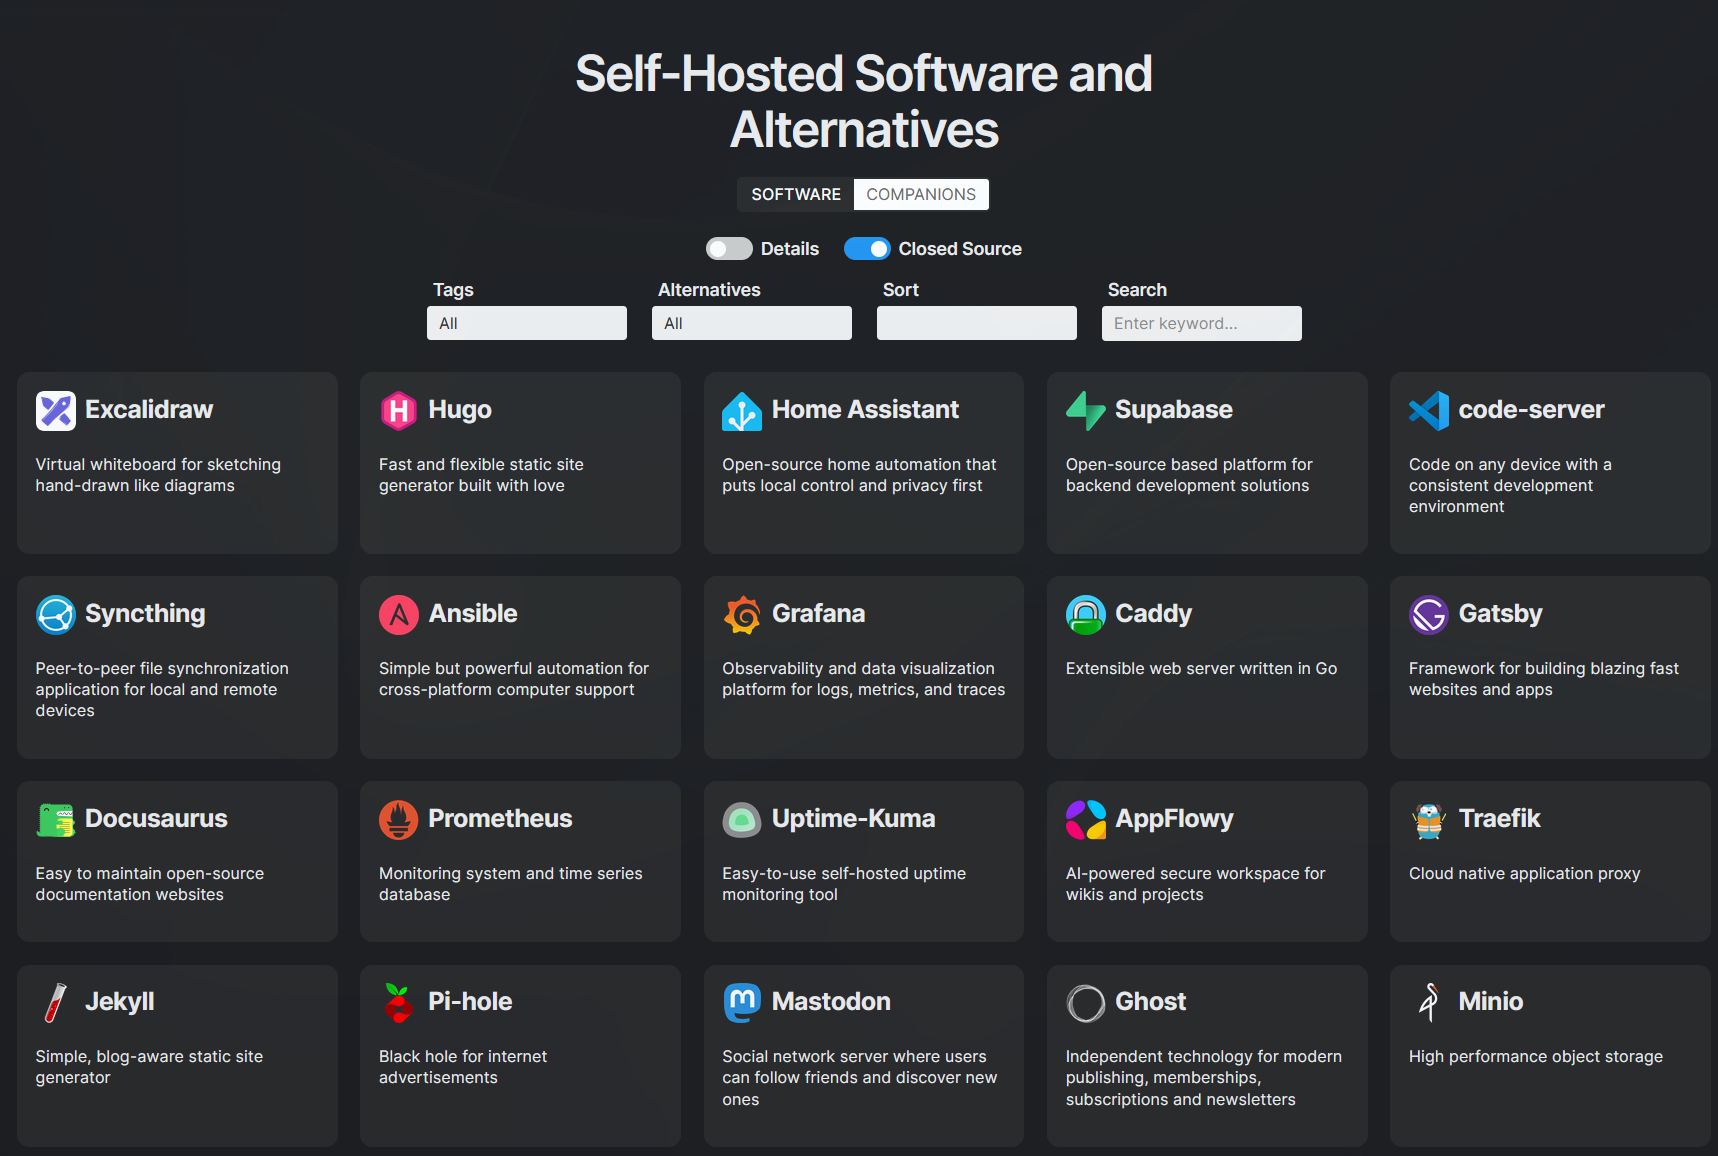This screenshot has width=1718, height=1156.
Task: Click the Prometheus flame icon
Action: [398, 820]
